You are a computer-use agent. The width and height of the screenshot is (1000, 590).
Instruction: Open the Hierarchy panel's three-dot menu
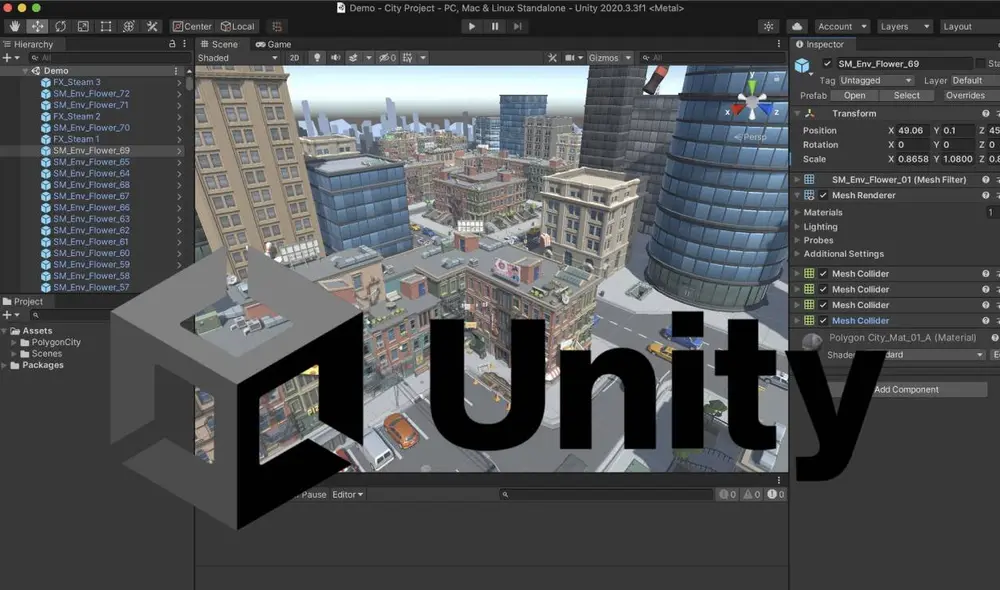pos(184,44)
